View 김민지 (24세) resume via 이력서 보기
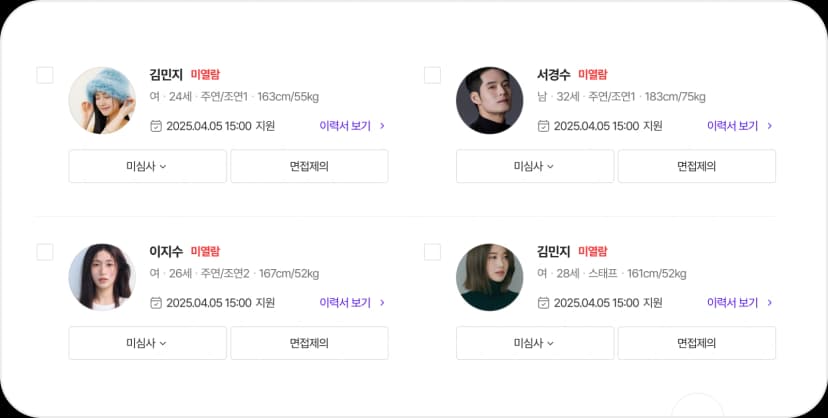Image resolution: width=828 pixels, height=418 pixels. [345, 126]
